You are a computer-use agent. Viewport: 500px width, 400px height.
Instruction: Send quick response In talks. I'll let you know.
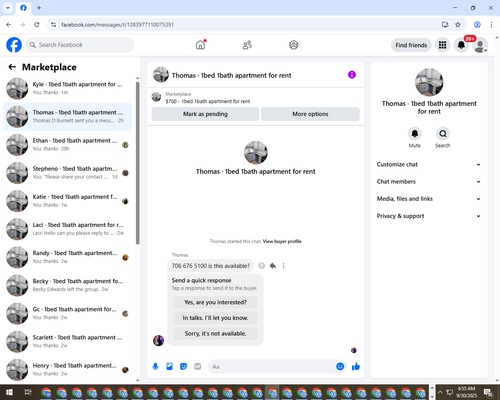(215, 318)
